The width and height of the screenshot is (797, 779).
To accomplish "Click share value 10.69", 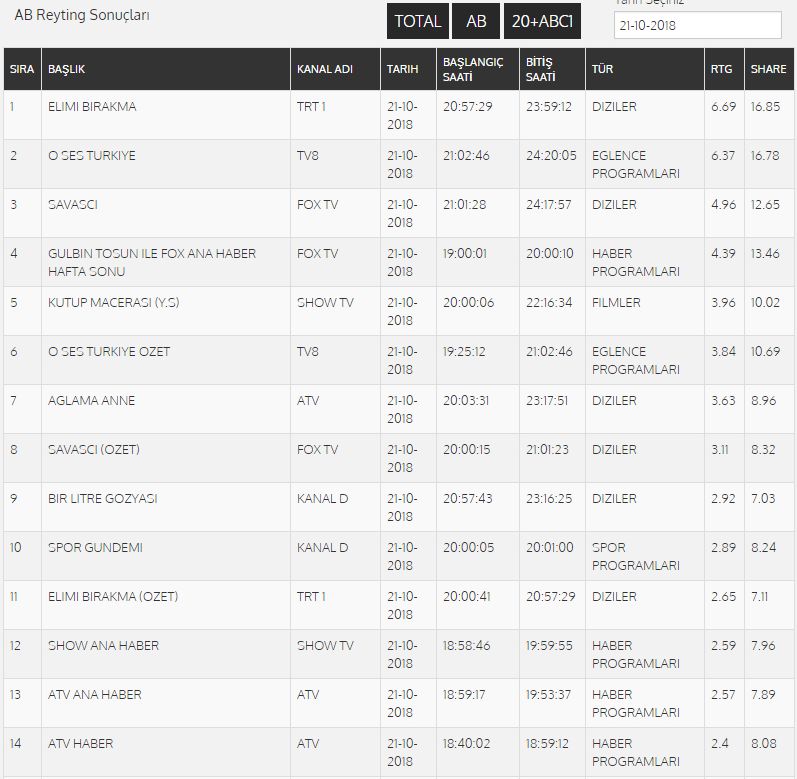I will pyautogui.click(x=765, y=352).
